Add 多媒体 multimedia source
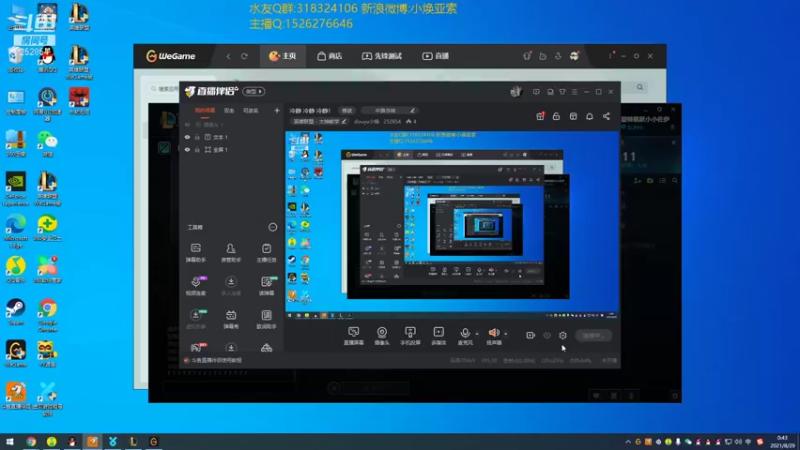Screen dimensions: 800x450 click(x=438, y=336)
